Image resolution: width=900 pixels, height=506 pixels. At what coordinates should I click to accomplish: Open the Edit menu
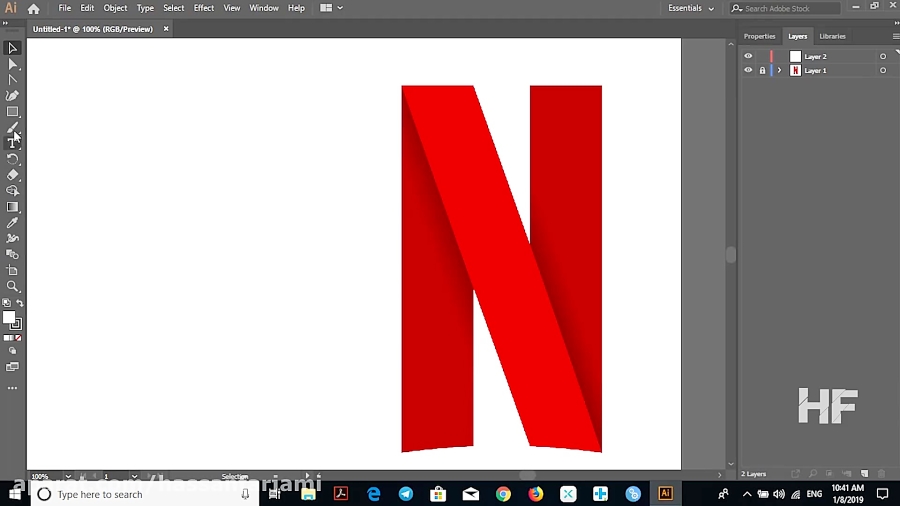pos(87,8)
